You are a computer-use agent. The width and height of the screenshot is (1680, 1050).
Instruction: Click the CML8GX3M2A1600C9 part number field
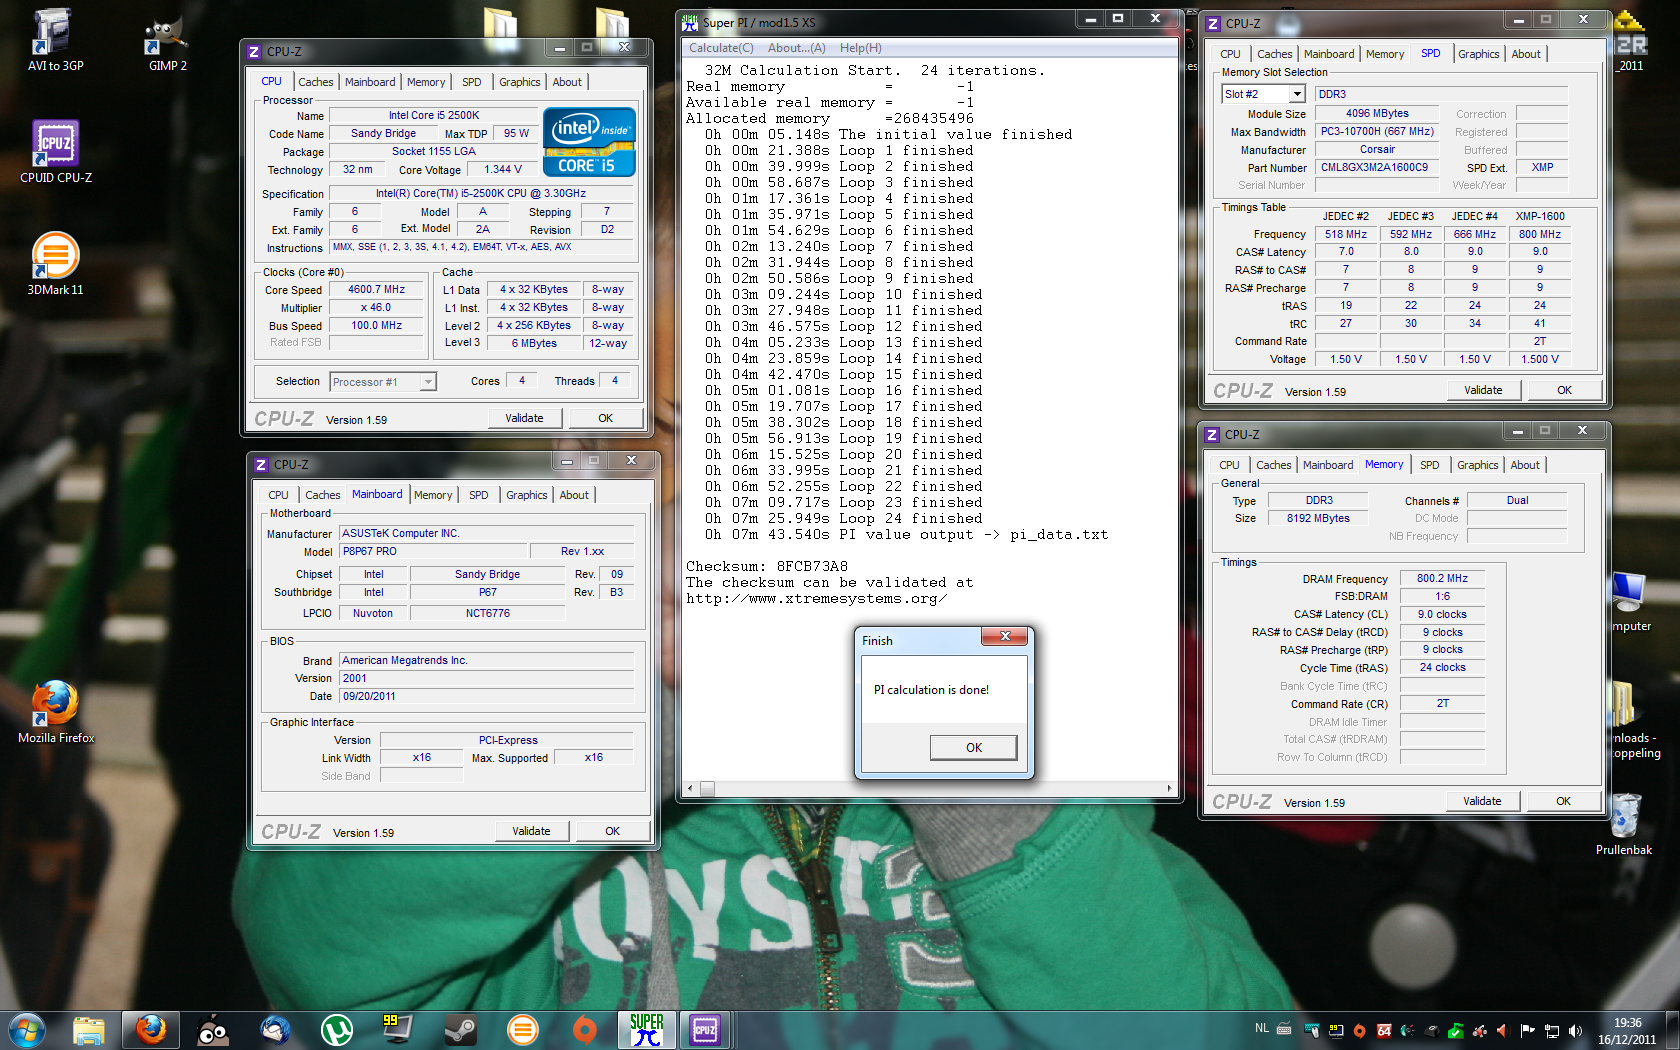tap(1375, 168)
